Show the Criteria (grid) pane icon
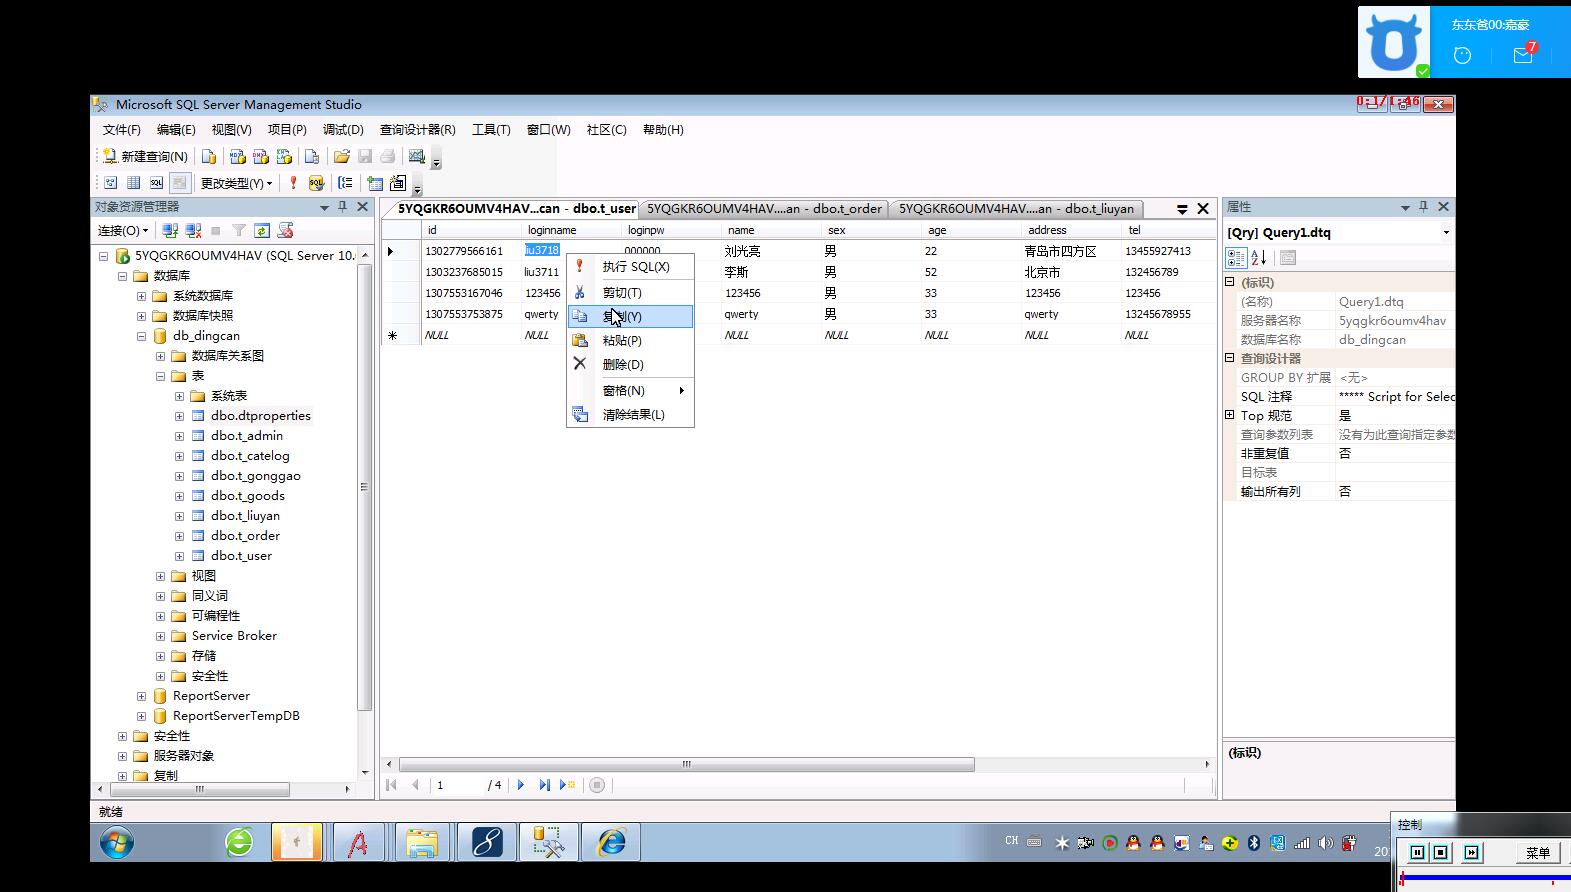This screenshot has width=1571, height=892. tap(133, 183)
